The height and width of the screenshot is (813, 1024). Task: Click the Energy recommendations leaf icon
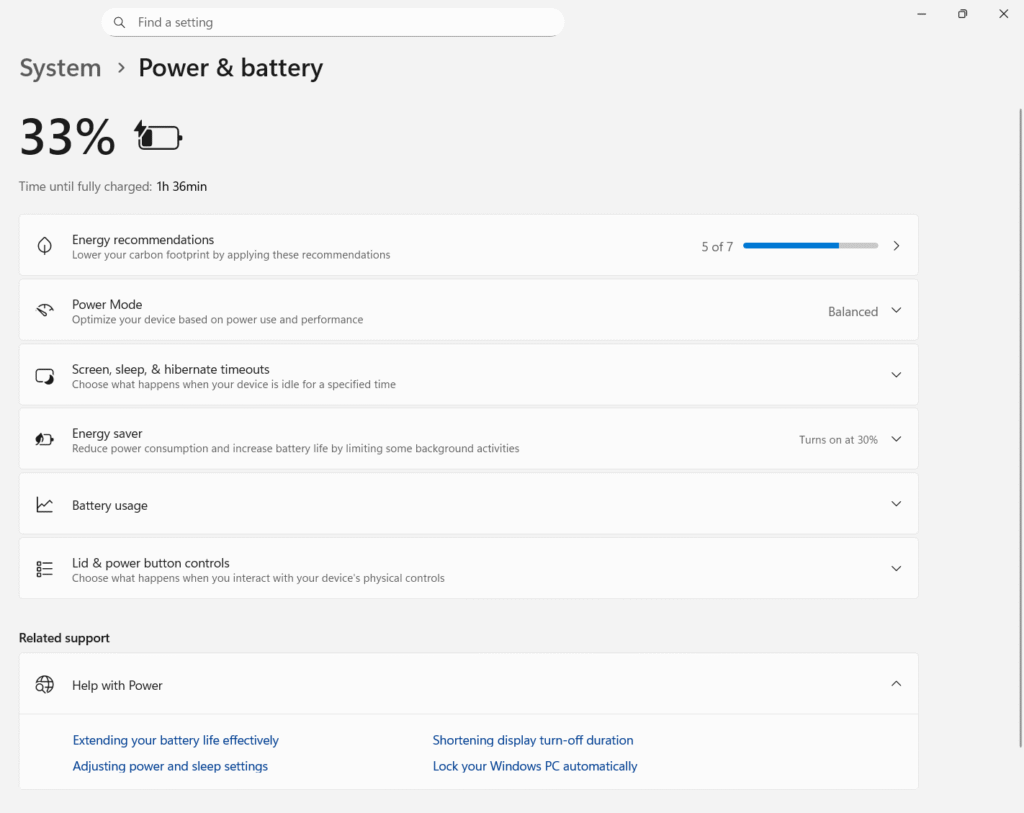(x=44, y=245)
